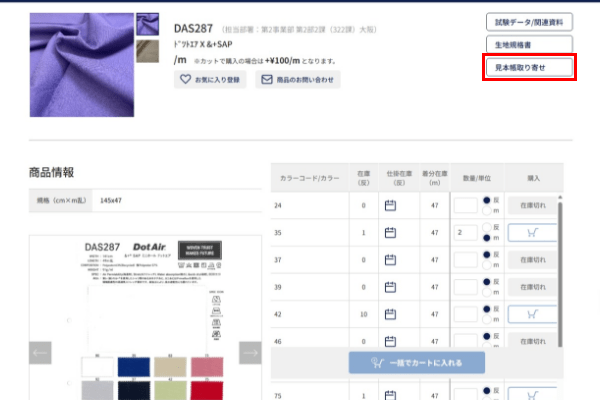Click 見本帳取り寄せ button
Image resolution: width=600 pixels, height=400 pixels.
[x=528, y=67]
